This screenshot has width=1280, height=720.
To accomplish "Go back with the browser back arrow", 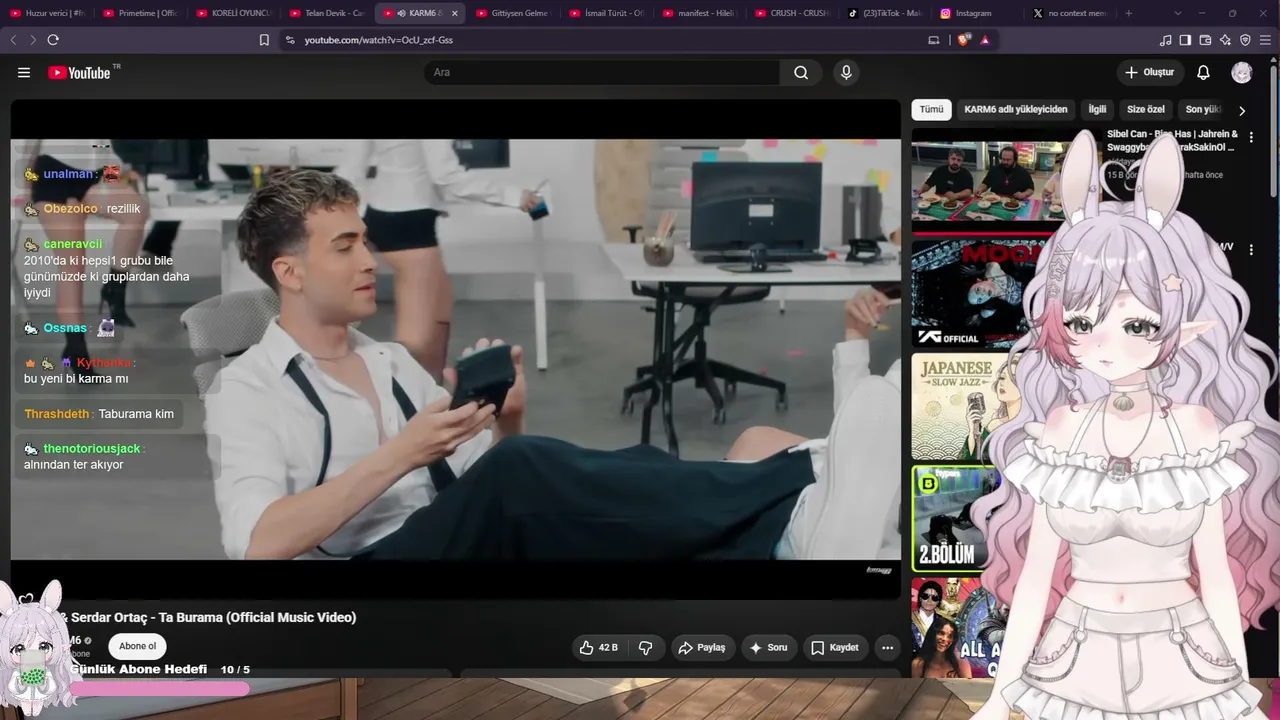I will pyautogui.click(x=13, y=40).
